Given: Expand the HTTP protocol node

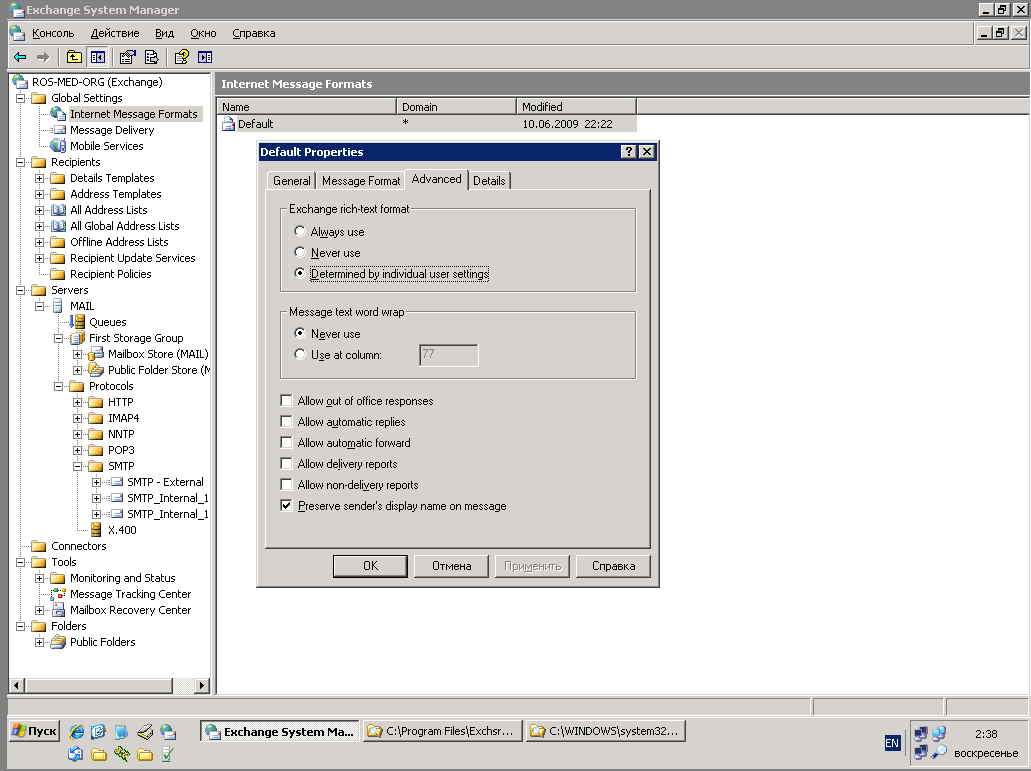Looking at the screenshot, I should tap(78, 402).
